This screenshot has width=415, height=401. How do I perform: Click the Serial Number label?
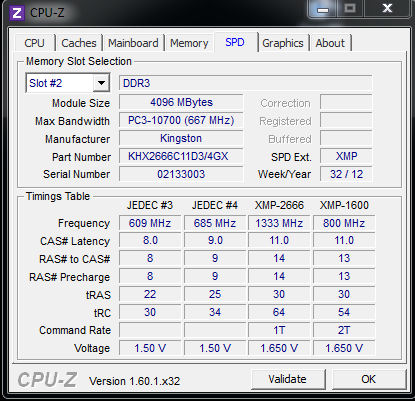(77, 174)
